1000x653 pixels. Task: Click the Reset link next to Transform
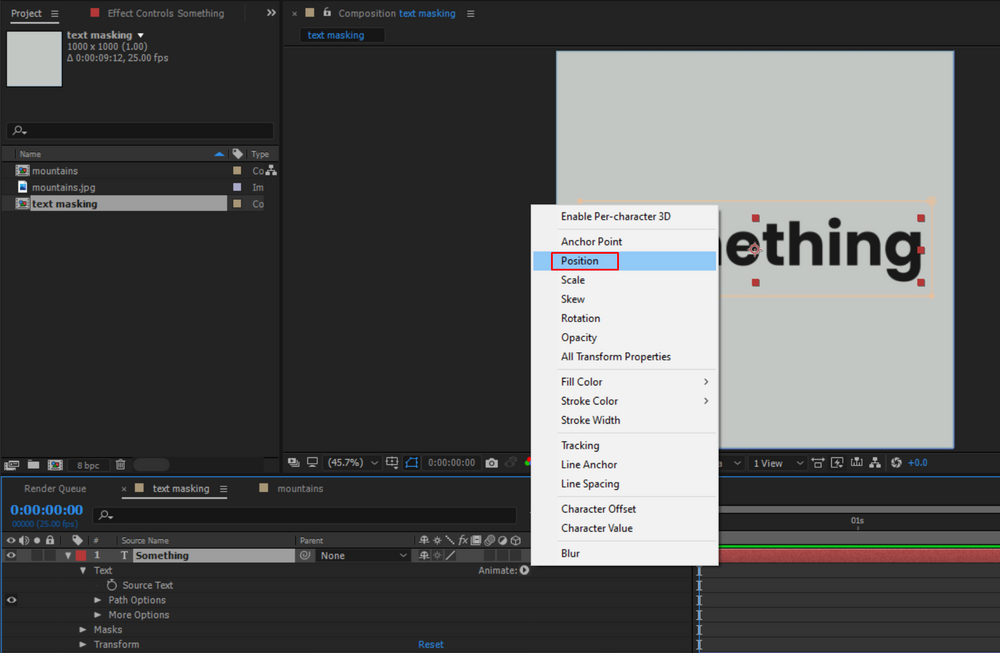click(430, 644)
